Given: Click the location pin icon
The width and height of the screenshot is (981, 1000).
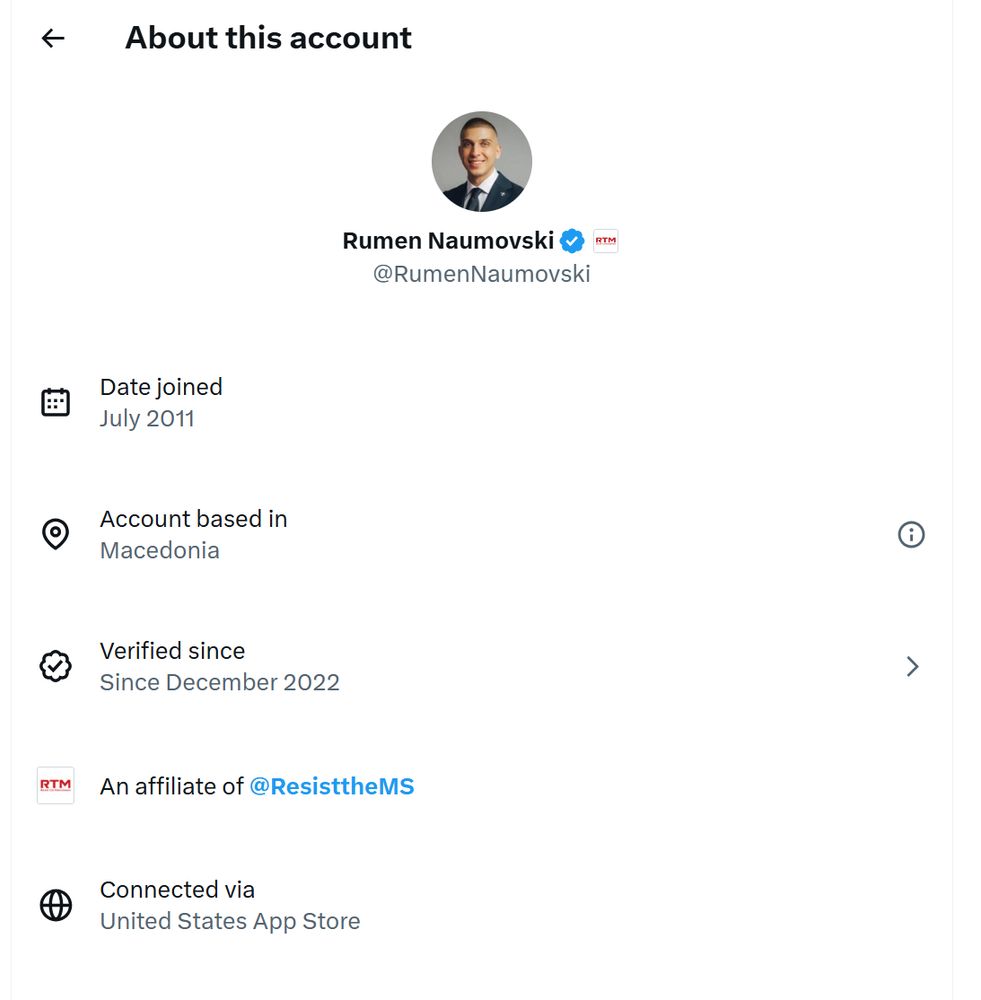Looking at the screenshot, I should 55,534.
